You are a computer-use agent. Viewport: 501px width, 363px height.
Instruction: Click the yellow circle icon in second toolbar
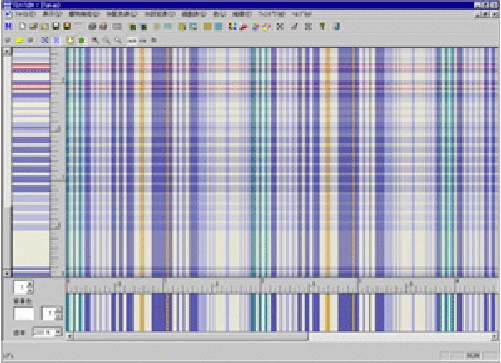(x=19, y=40)
